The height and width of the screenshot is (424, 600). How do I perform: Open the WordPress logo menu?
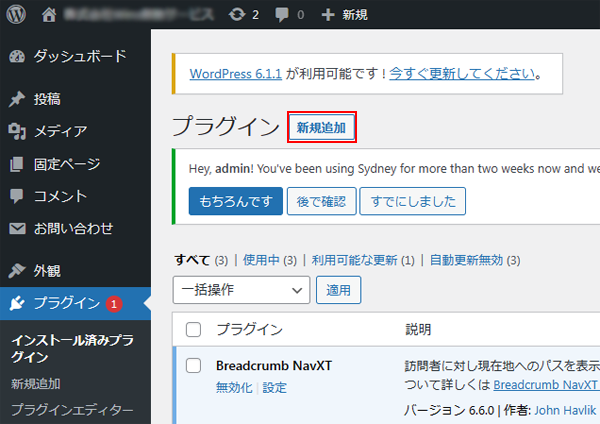(16, 15)
